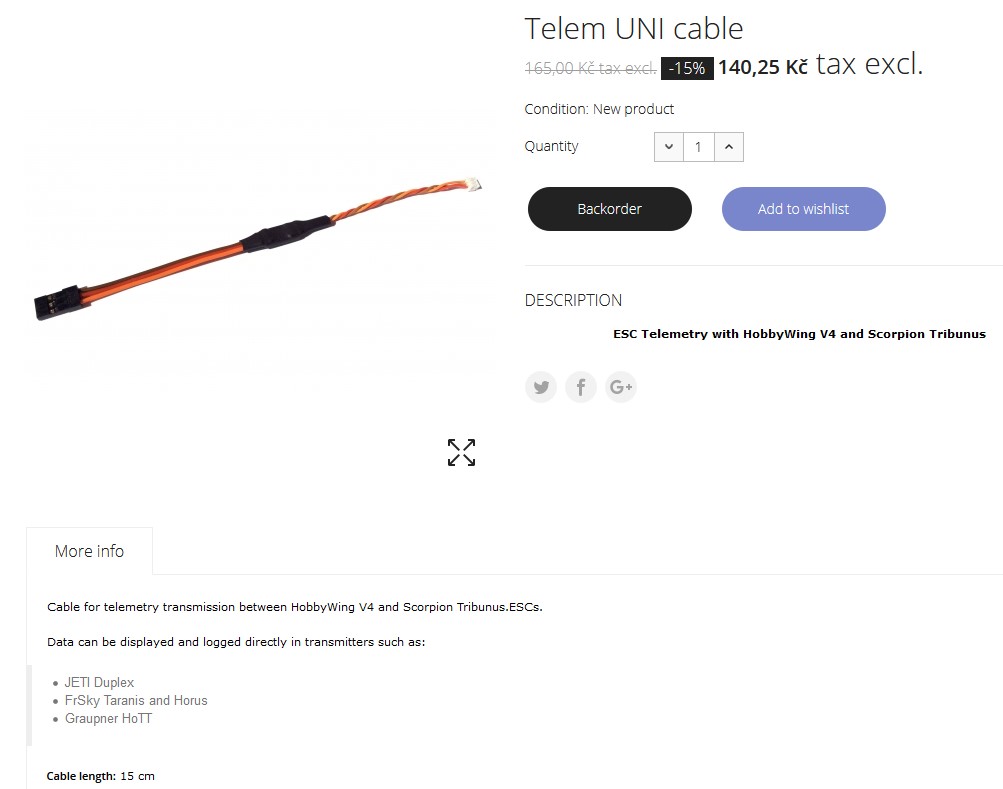Viewport: 1003px width, 789px height.
Task: Click the 140,25 Kč price
Action: tap(762, 67)
